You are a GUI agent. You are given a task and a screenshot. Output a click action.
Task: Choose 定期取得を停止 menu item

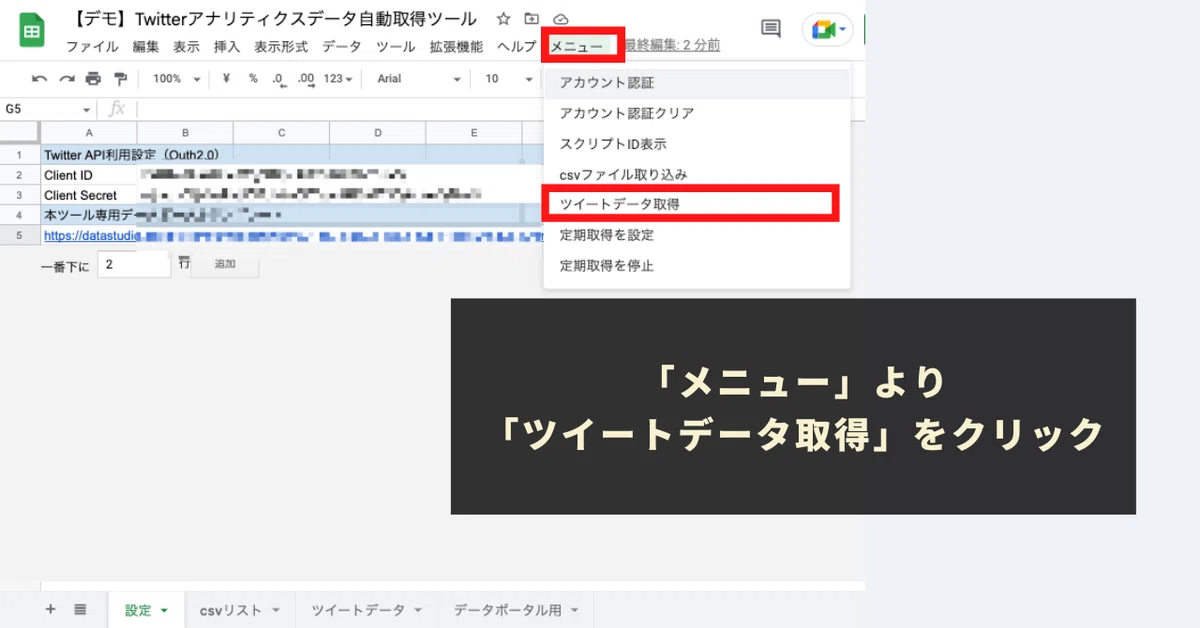(697, 266)
